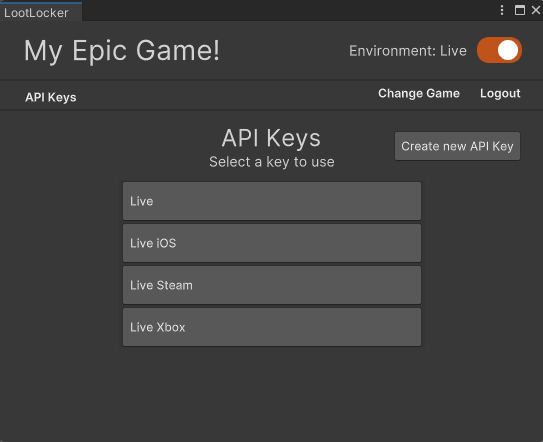Maximize the LootLocker window

519,10
